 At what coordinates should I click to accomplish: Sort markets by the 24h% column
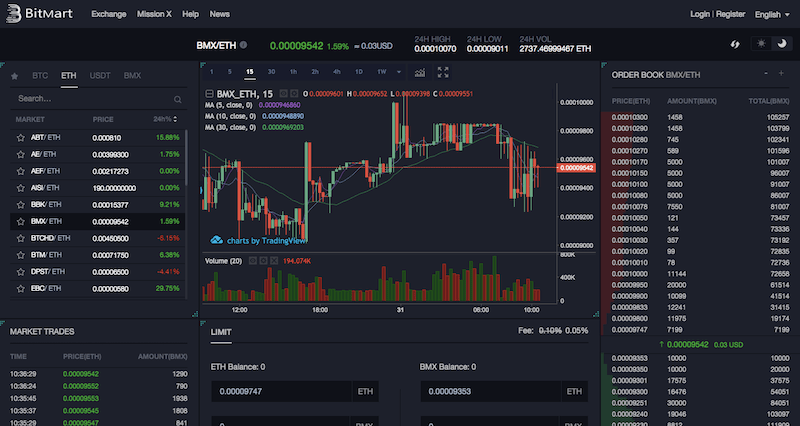click(165, 119)
